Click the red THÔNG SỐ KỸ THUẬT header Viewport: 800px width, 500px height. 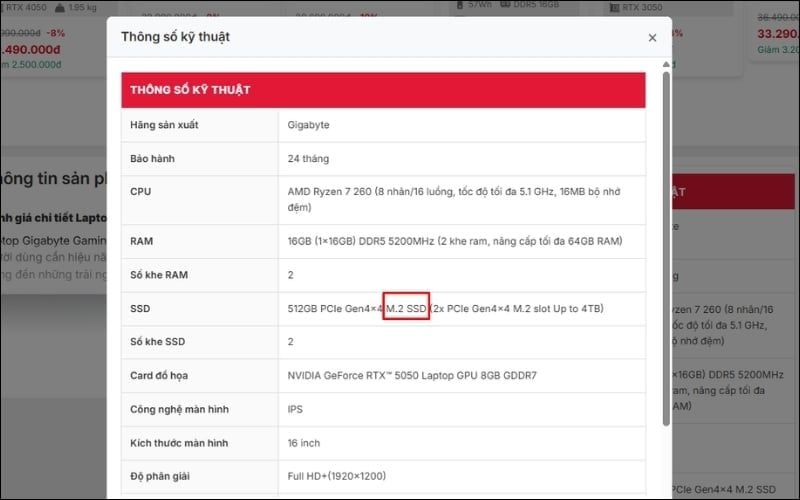383,90
